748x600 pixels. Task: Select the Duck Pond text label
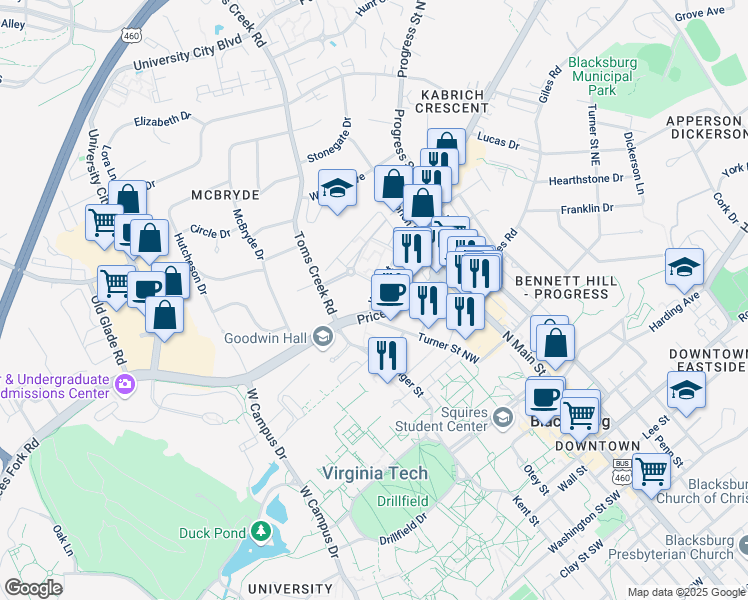(212, 533)
